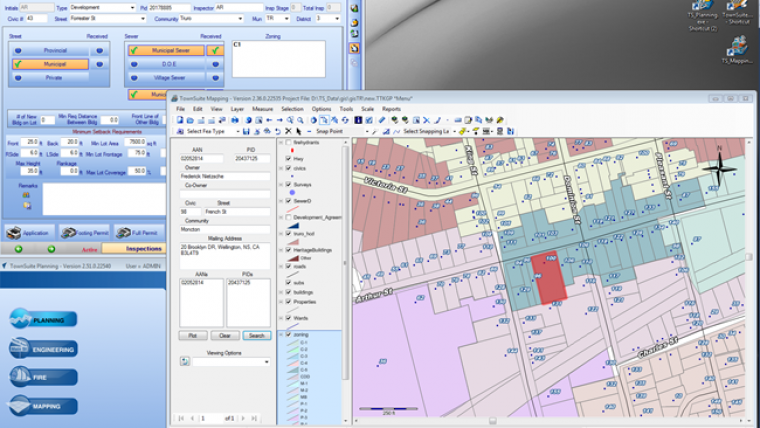Go to previous view with left arrow icon
The height and width of the screenshot is (428, 760).
pos(269,120)
